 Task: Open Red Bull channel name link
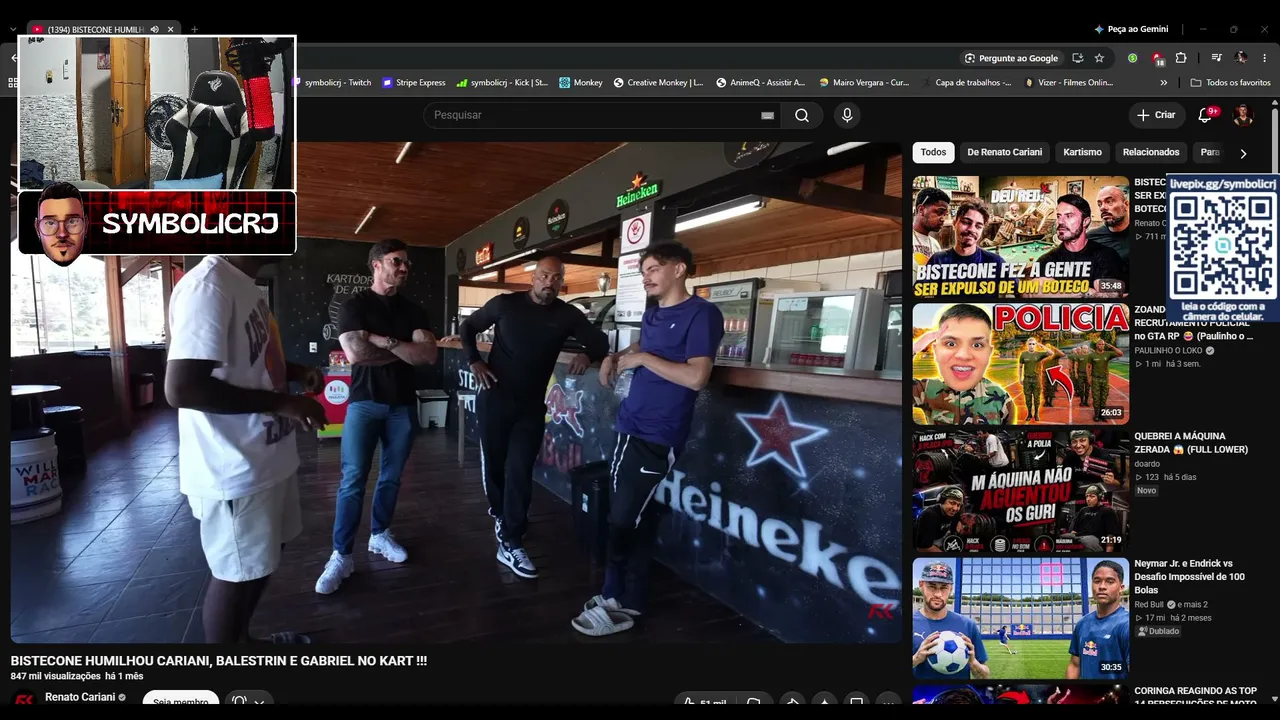click(x=1151, y=604)
